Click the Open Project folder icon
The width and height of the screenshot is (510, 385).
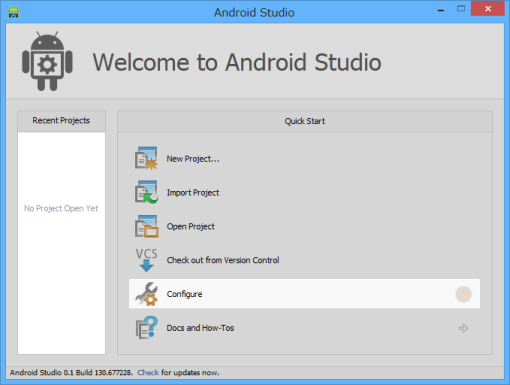pos(146,226)
